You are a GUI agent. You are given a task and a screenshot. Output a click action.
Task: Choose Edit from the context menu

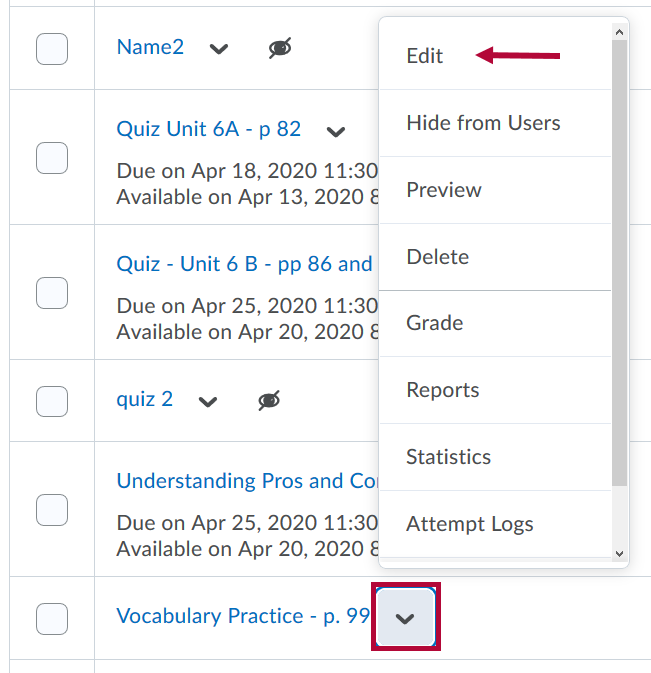[x=425, y=56]
